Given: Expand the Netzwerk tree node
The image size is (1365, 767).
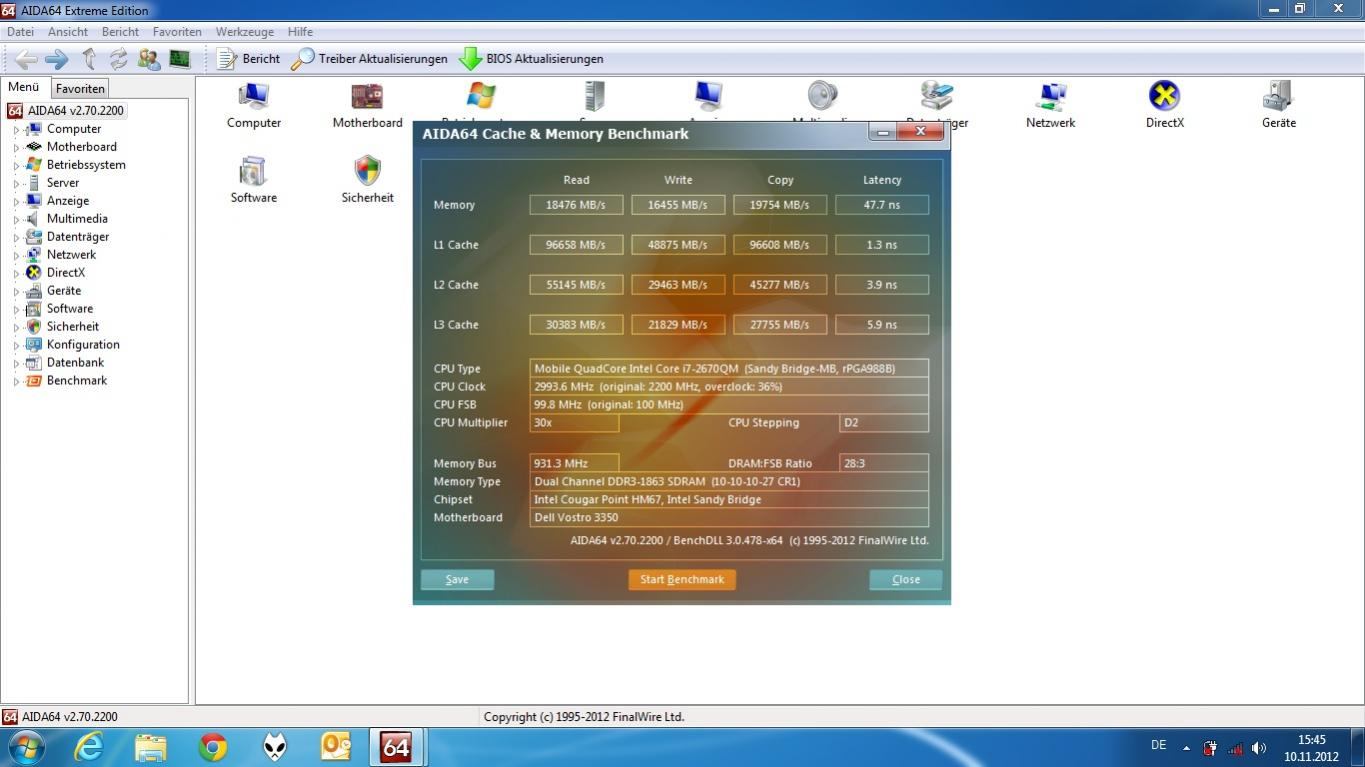Looking at the screenshot, I should pyautogui.click(x=16, y=255).
